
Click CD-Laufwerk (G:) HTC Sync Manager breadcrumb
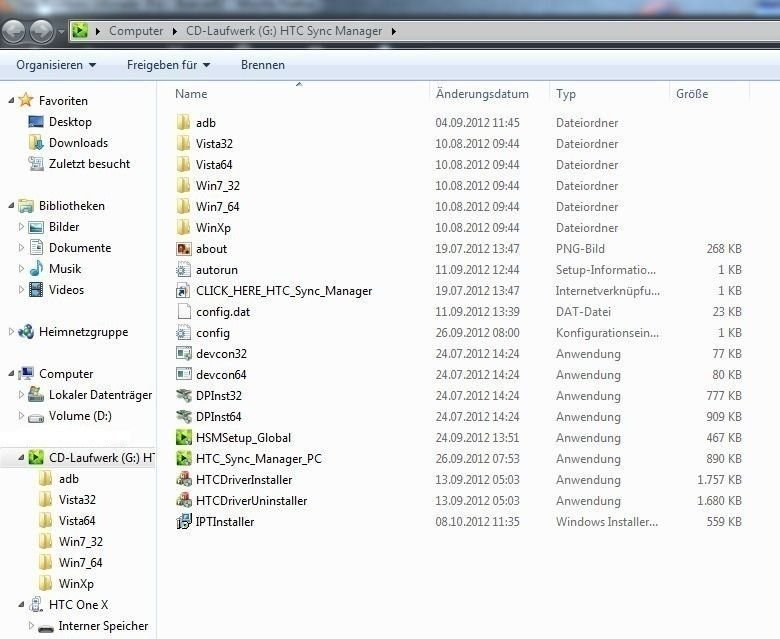click(284, 31)
